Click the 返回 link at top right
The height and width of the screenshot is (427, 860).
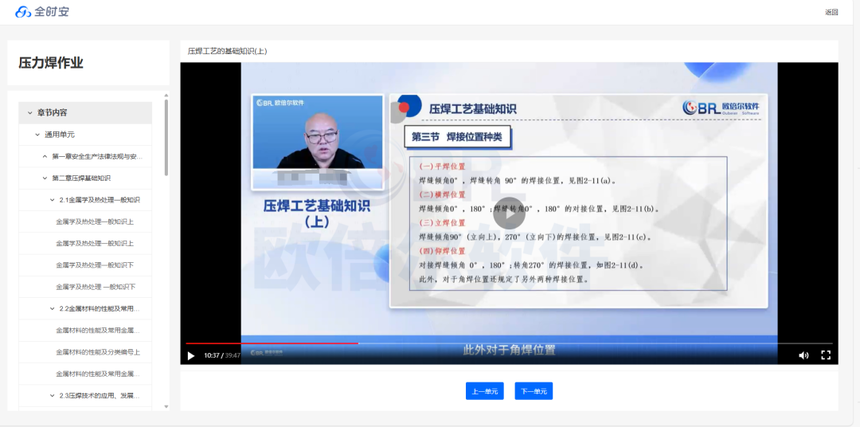pos(831,13)
